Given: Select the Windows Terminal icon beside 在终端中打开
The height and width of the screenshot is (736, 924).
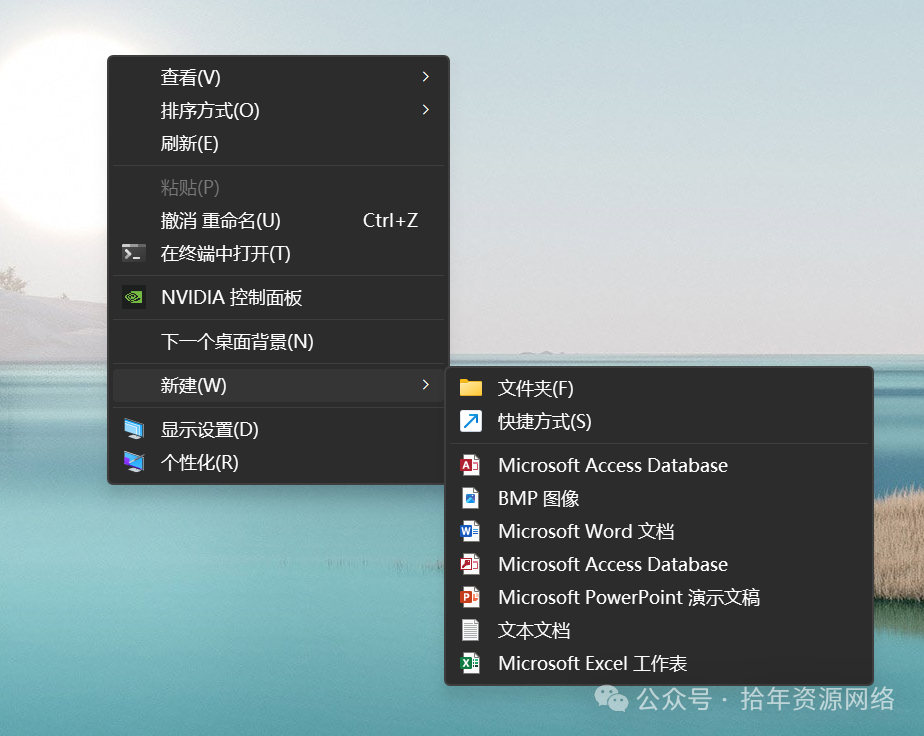Looking at the screenshot, I should (x=134, y=253).
